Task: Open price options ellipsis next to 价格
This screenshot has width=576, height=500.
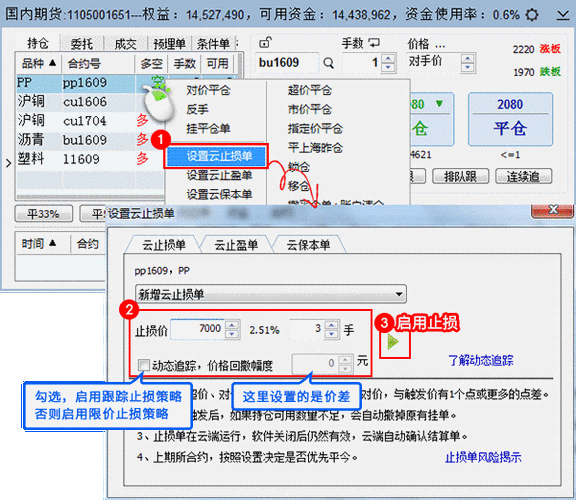Action: click(x=440, y=46)
